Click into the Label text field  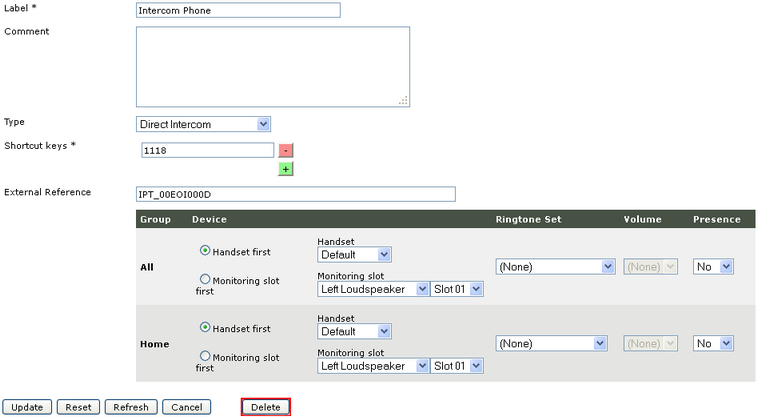pyautogui.click(x=238, y=10)
